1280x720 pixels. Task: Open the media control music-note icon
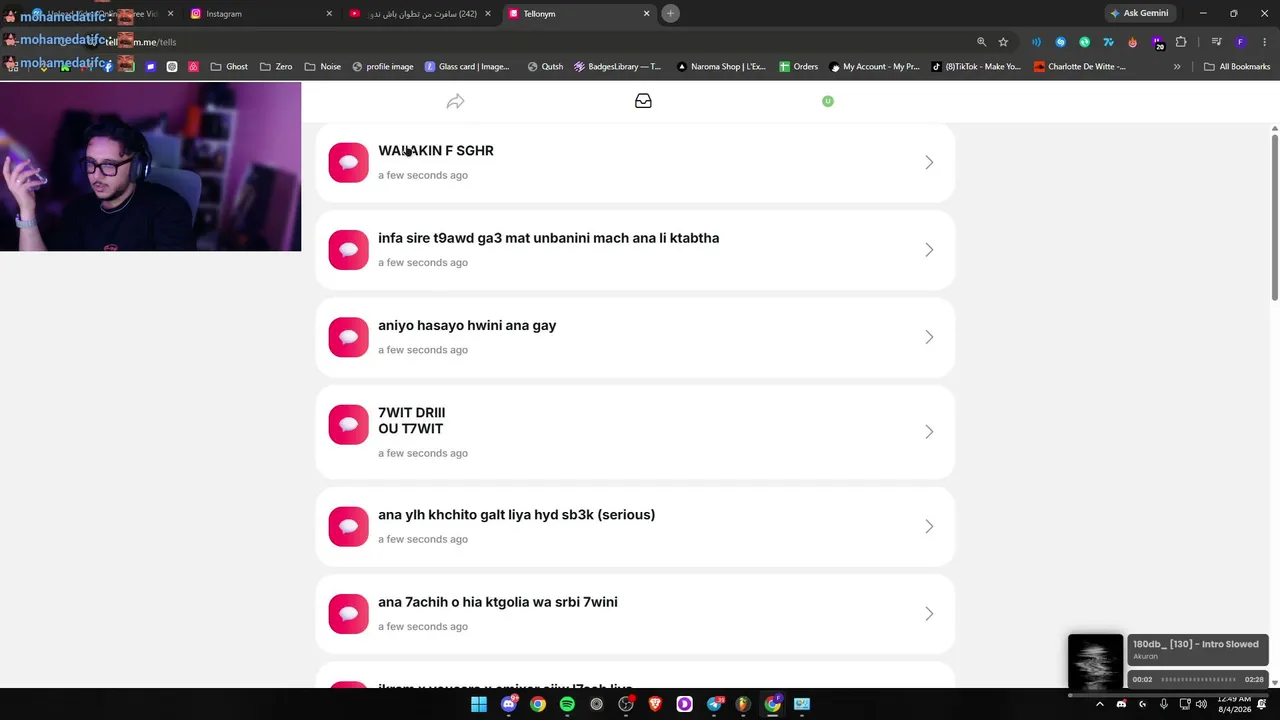[x=1216, y=42]
